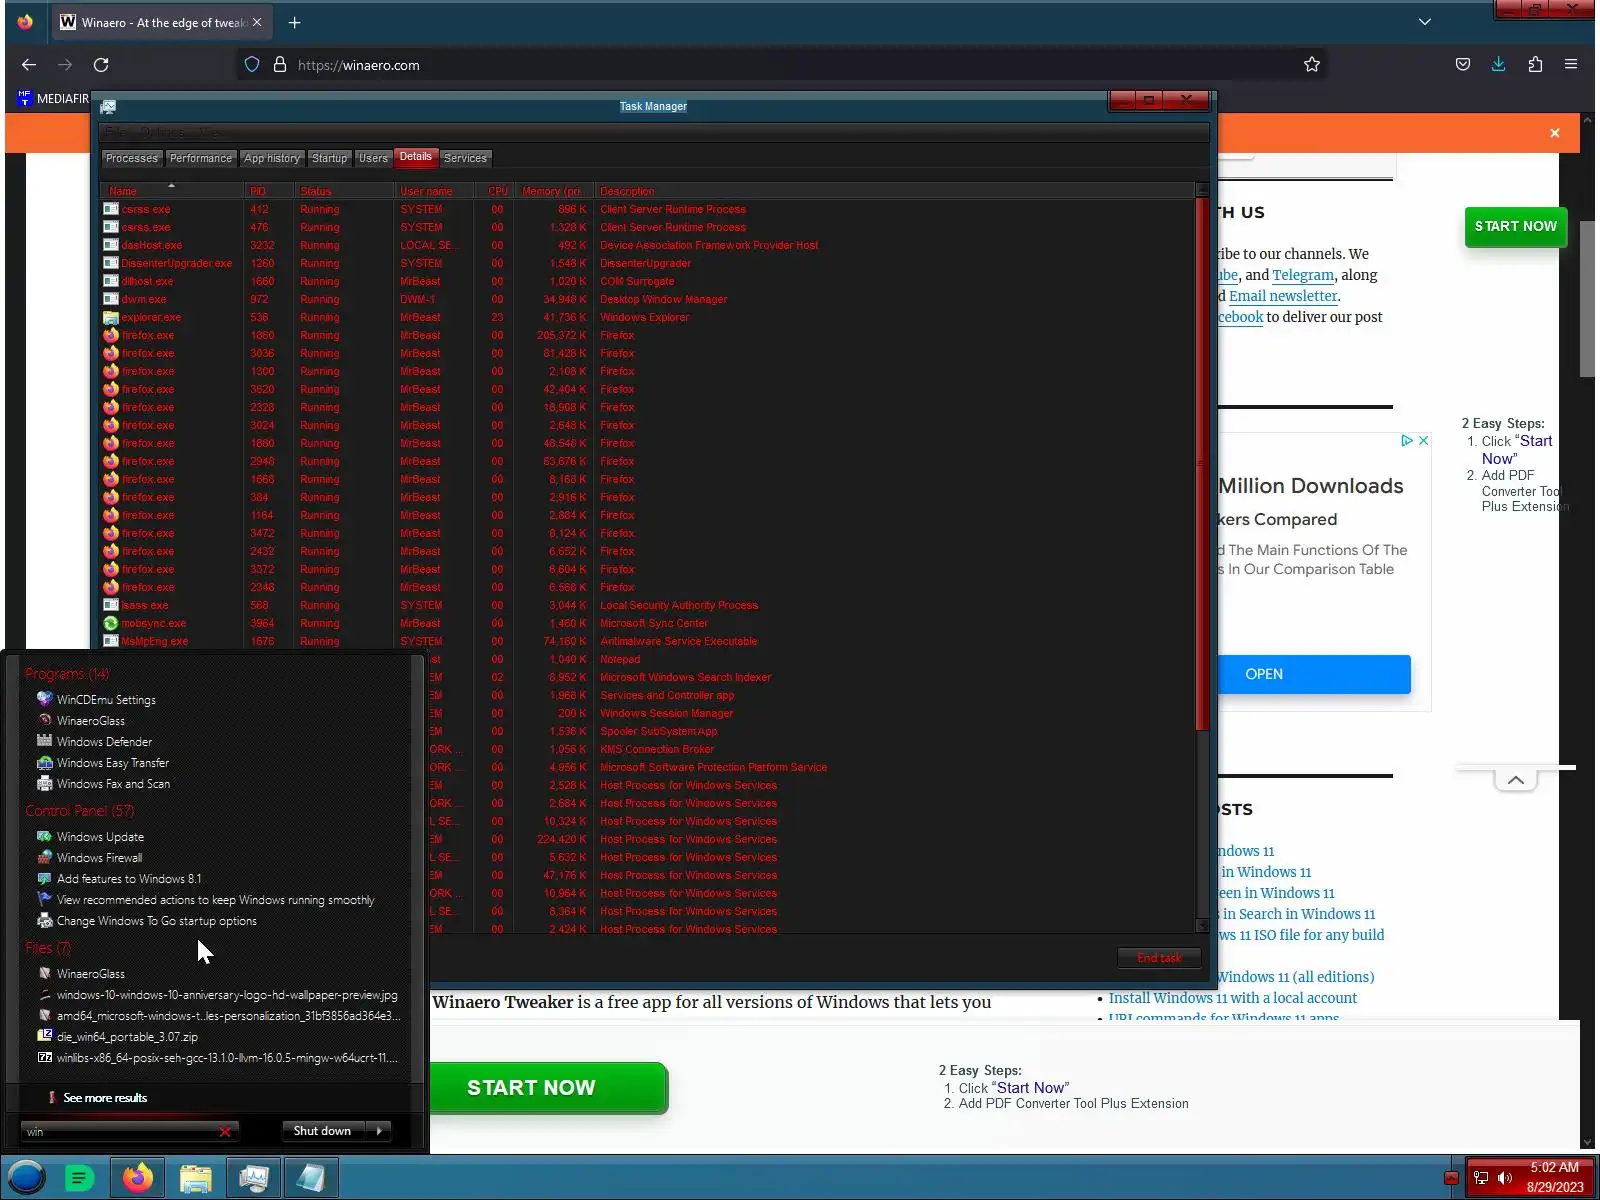Select the explorer.exe process row
Viewport: 1600px width, 1200px height.
(648, 317)
